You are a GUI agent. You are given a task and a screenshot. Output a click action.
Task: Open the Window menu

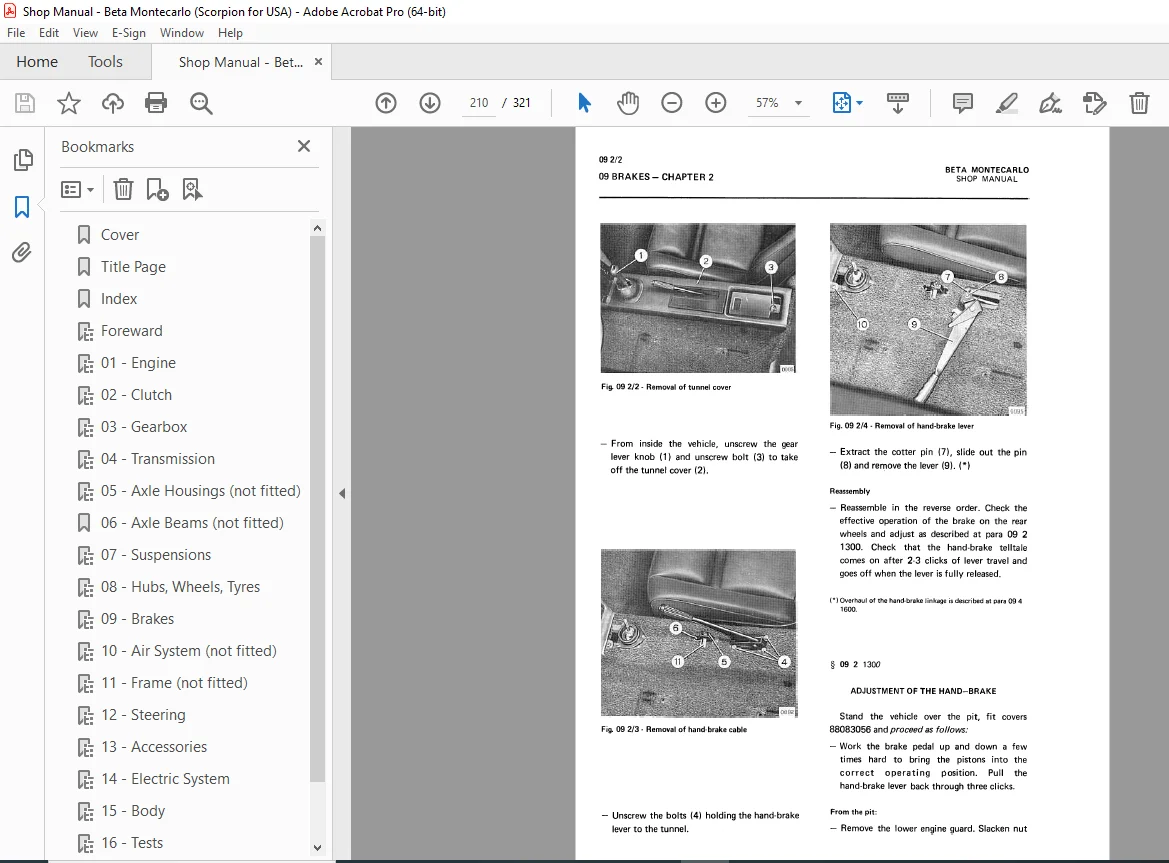[x=182, y=33]
